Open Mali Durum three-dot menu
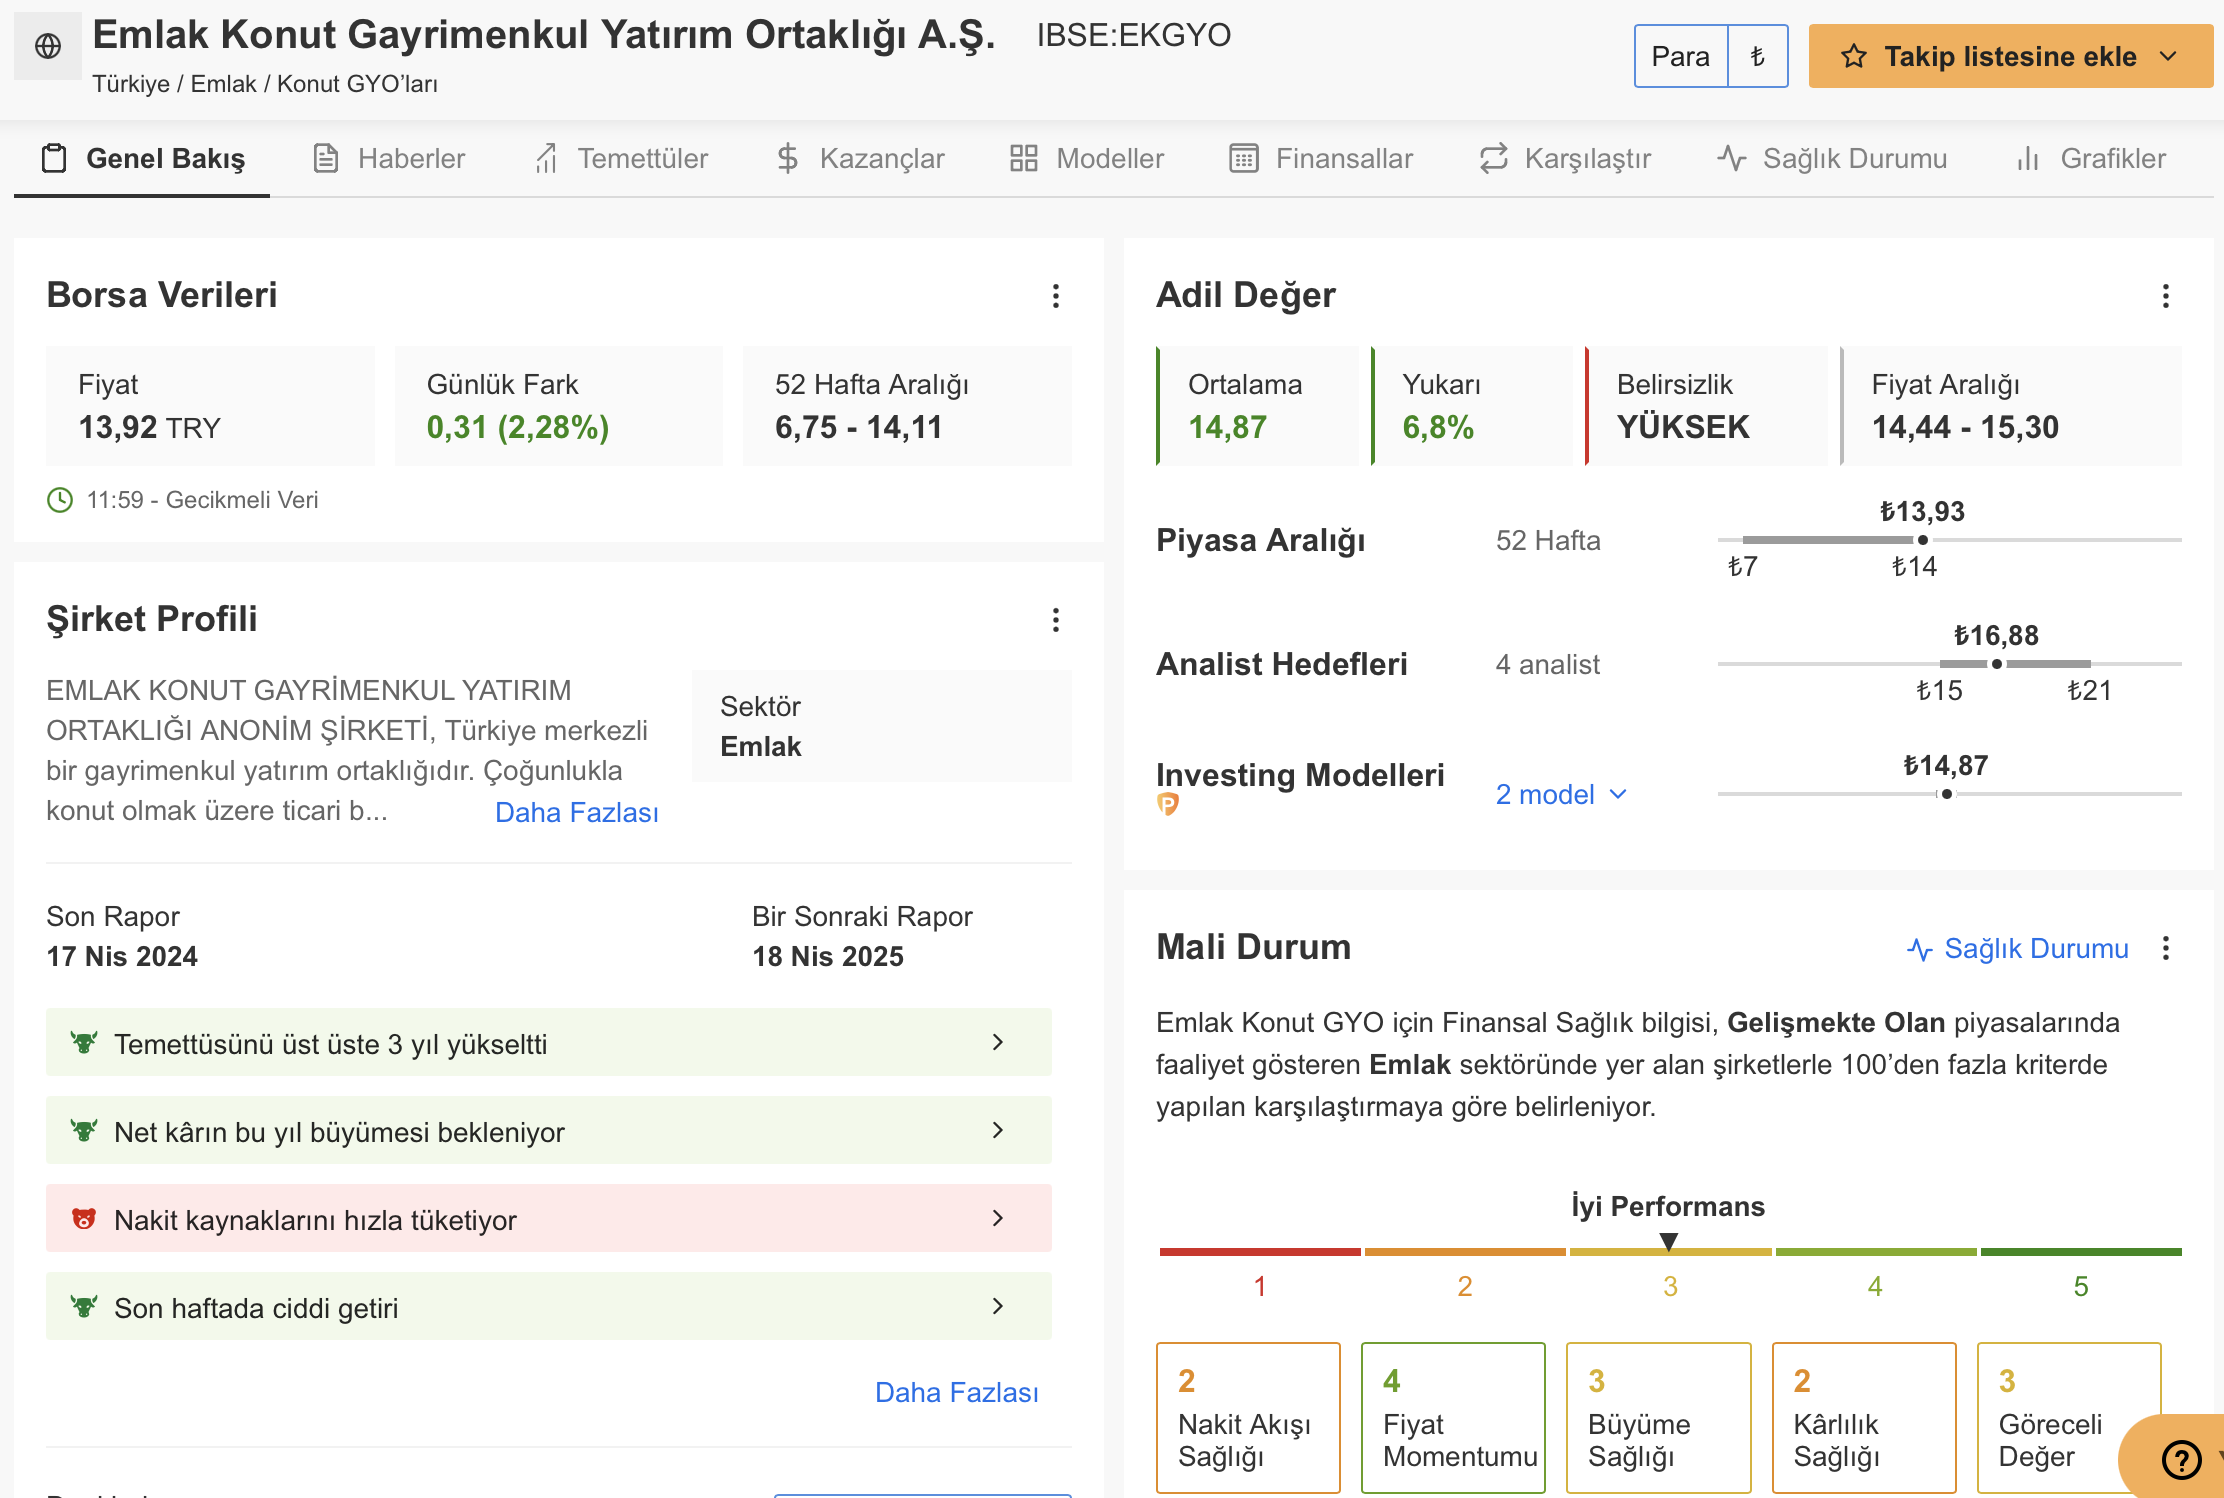This screenshot has width=2224, height=1498. click(x=2166, y=948)
